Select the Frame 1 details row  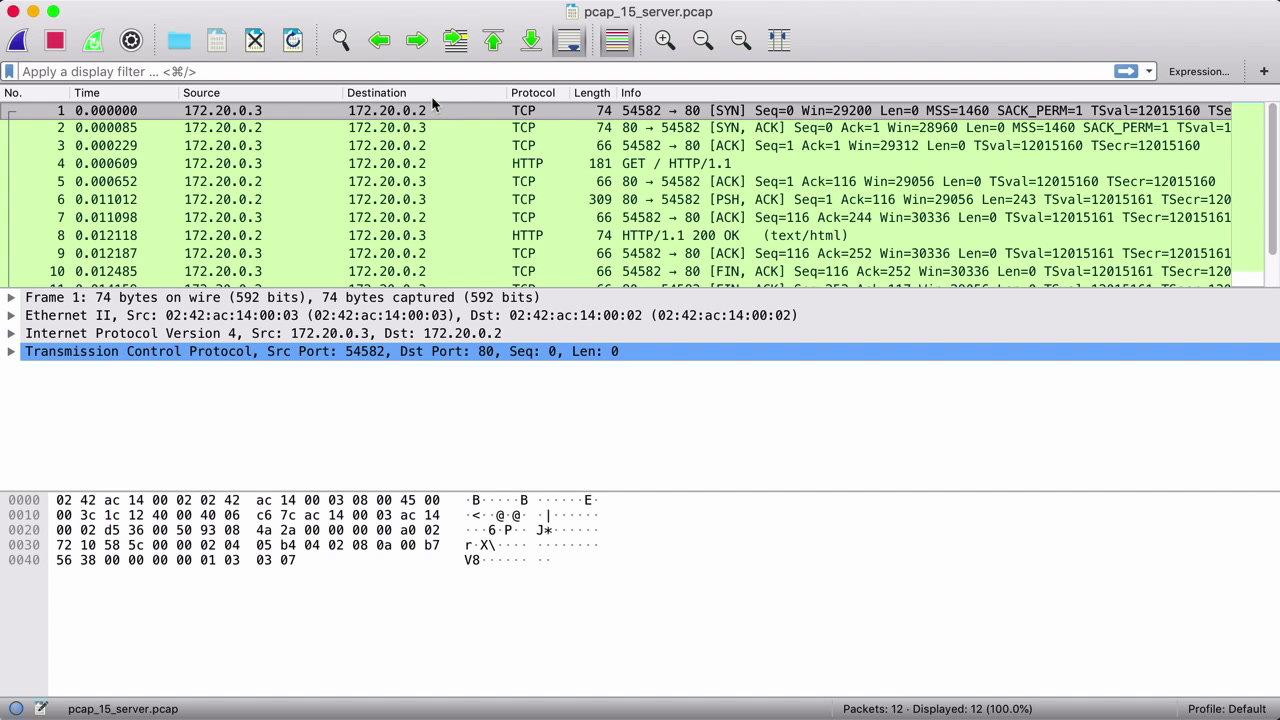[640, 298]
